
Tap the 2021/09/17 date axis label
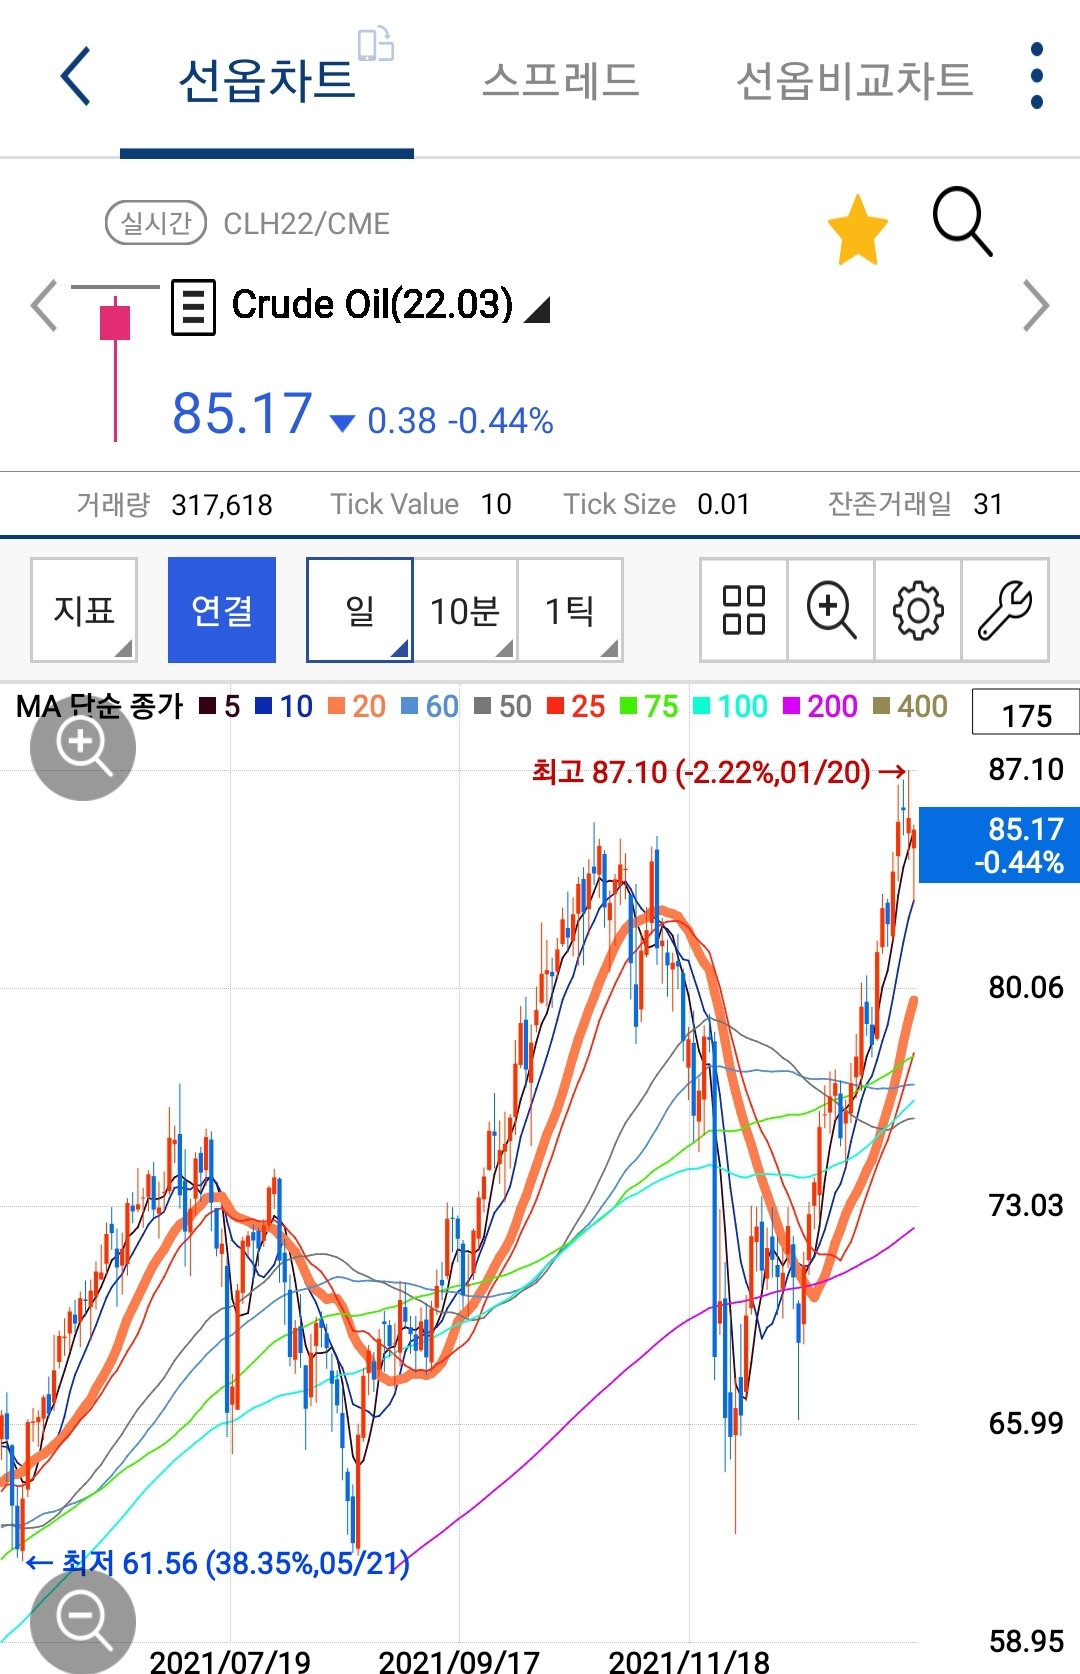459,1662
